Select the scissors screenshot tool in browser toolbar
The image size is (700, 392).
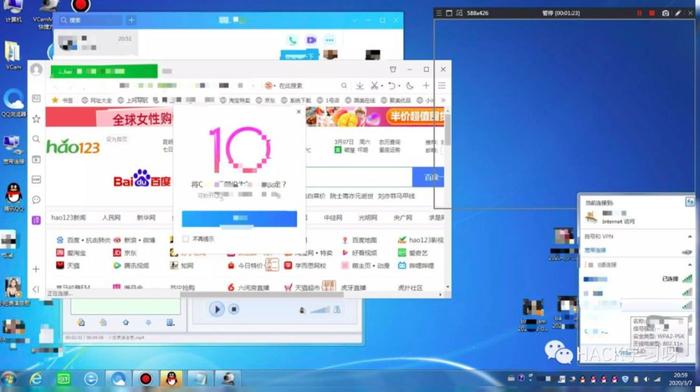point(375,85)
